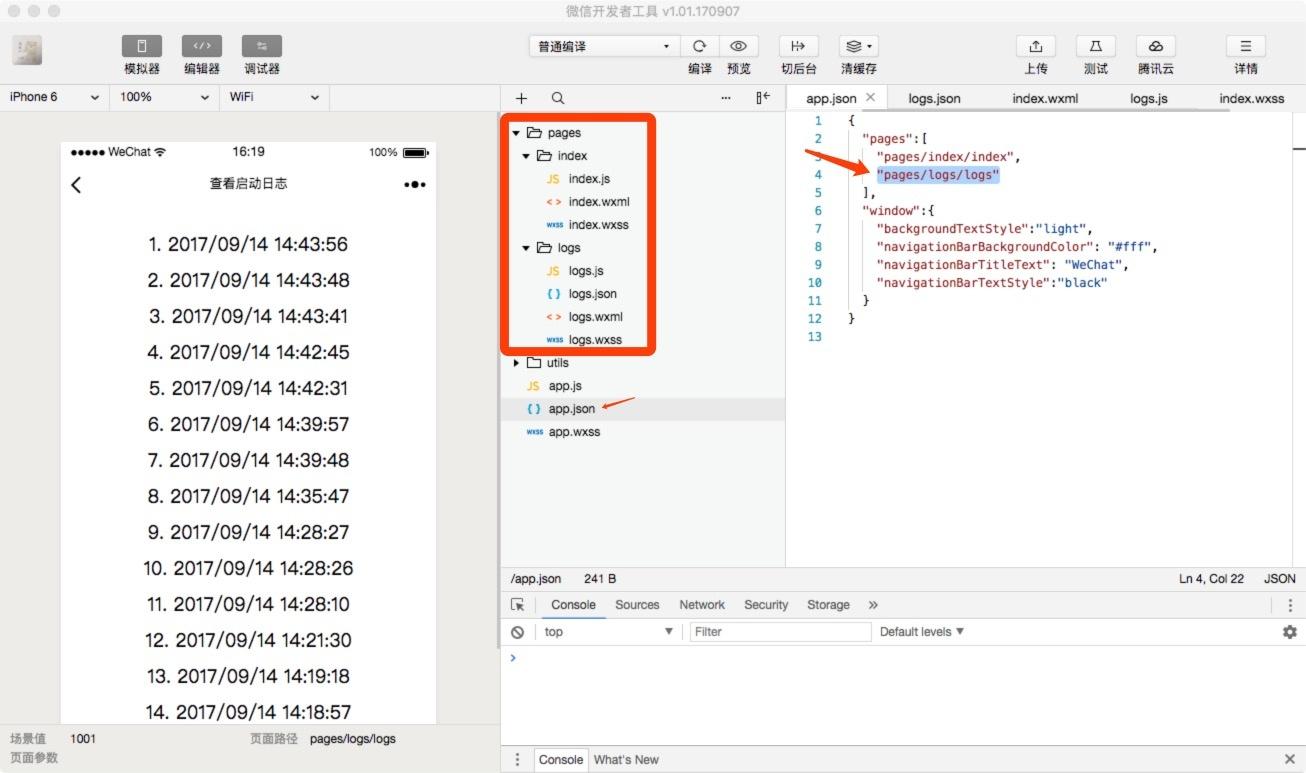Viewport: 1306px width, 773px height.
Task: Click the user avatar thumbnail
Action: 27,51
